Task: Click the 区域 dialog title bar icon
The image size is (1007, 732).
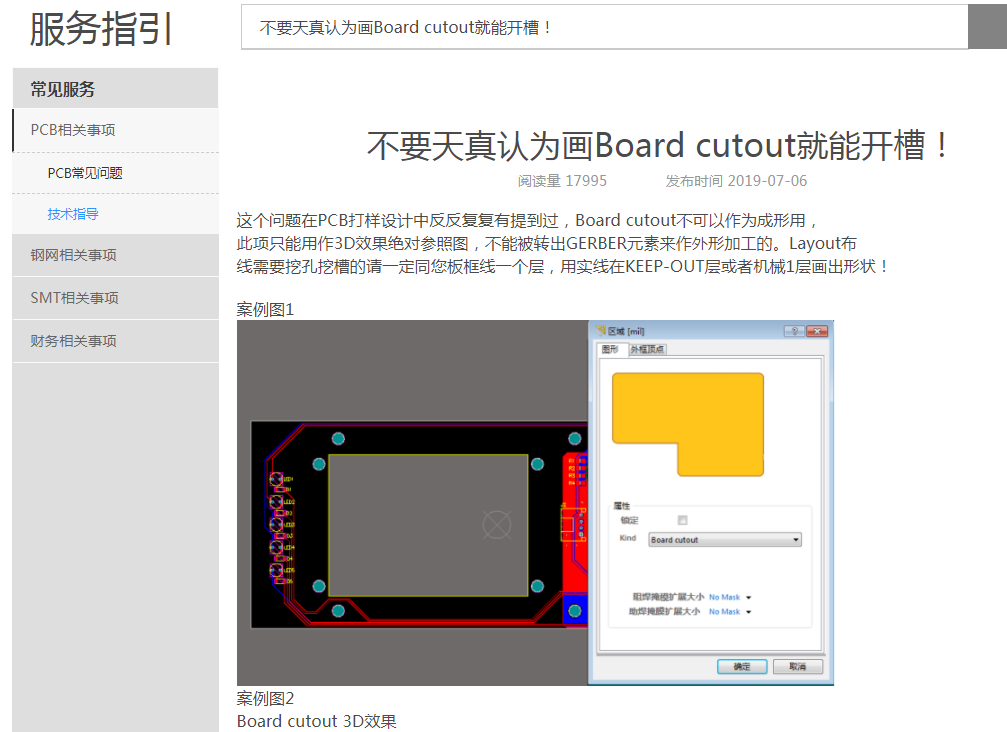Action: click(x=601, y=331)
